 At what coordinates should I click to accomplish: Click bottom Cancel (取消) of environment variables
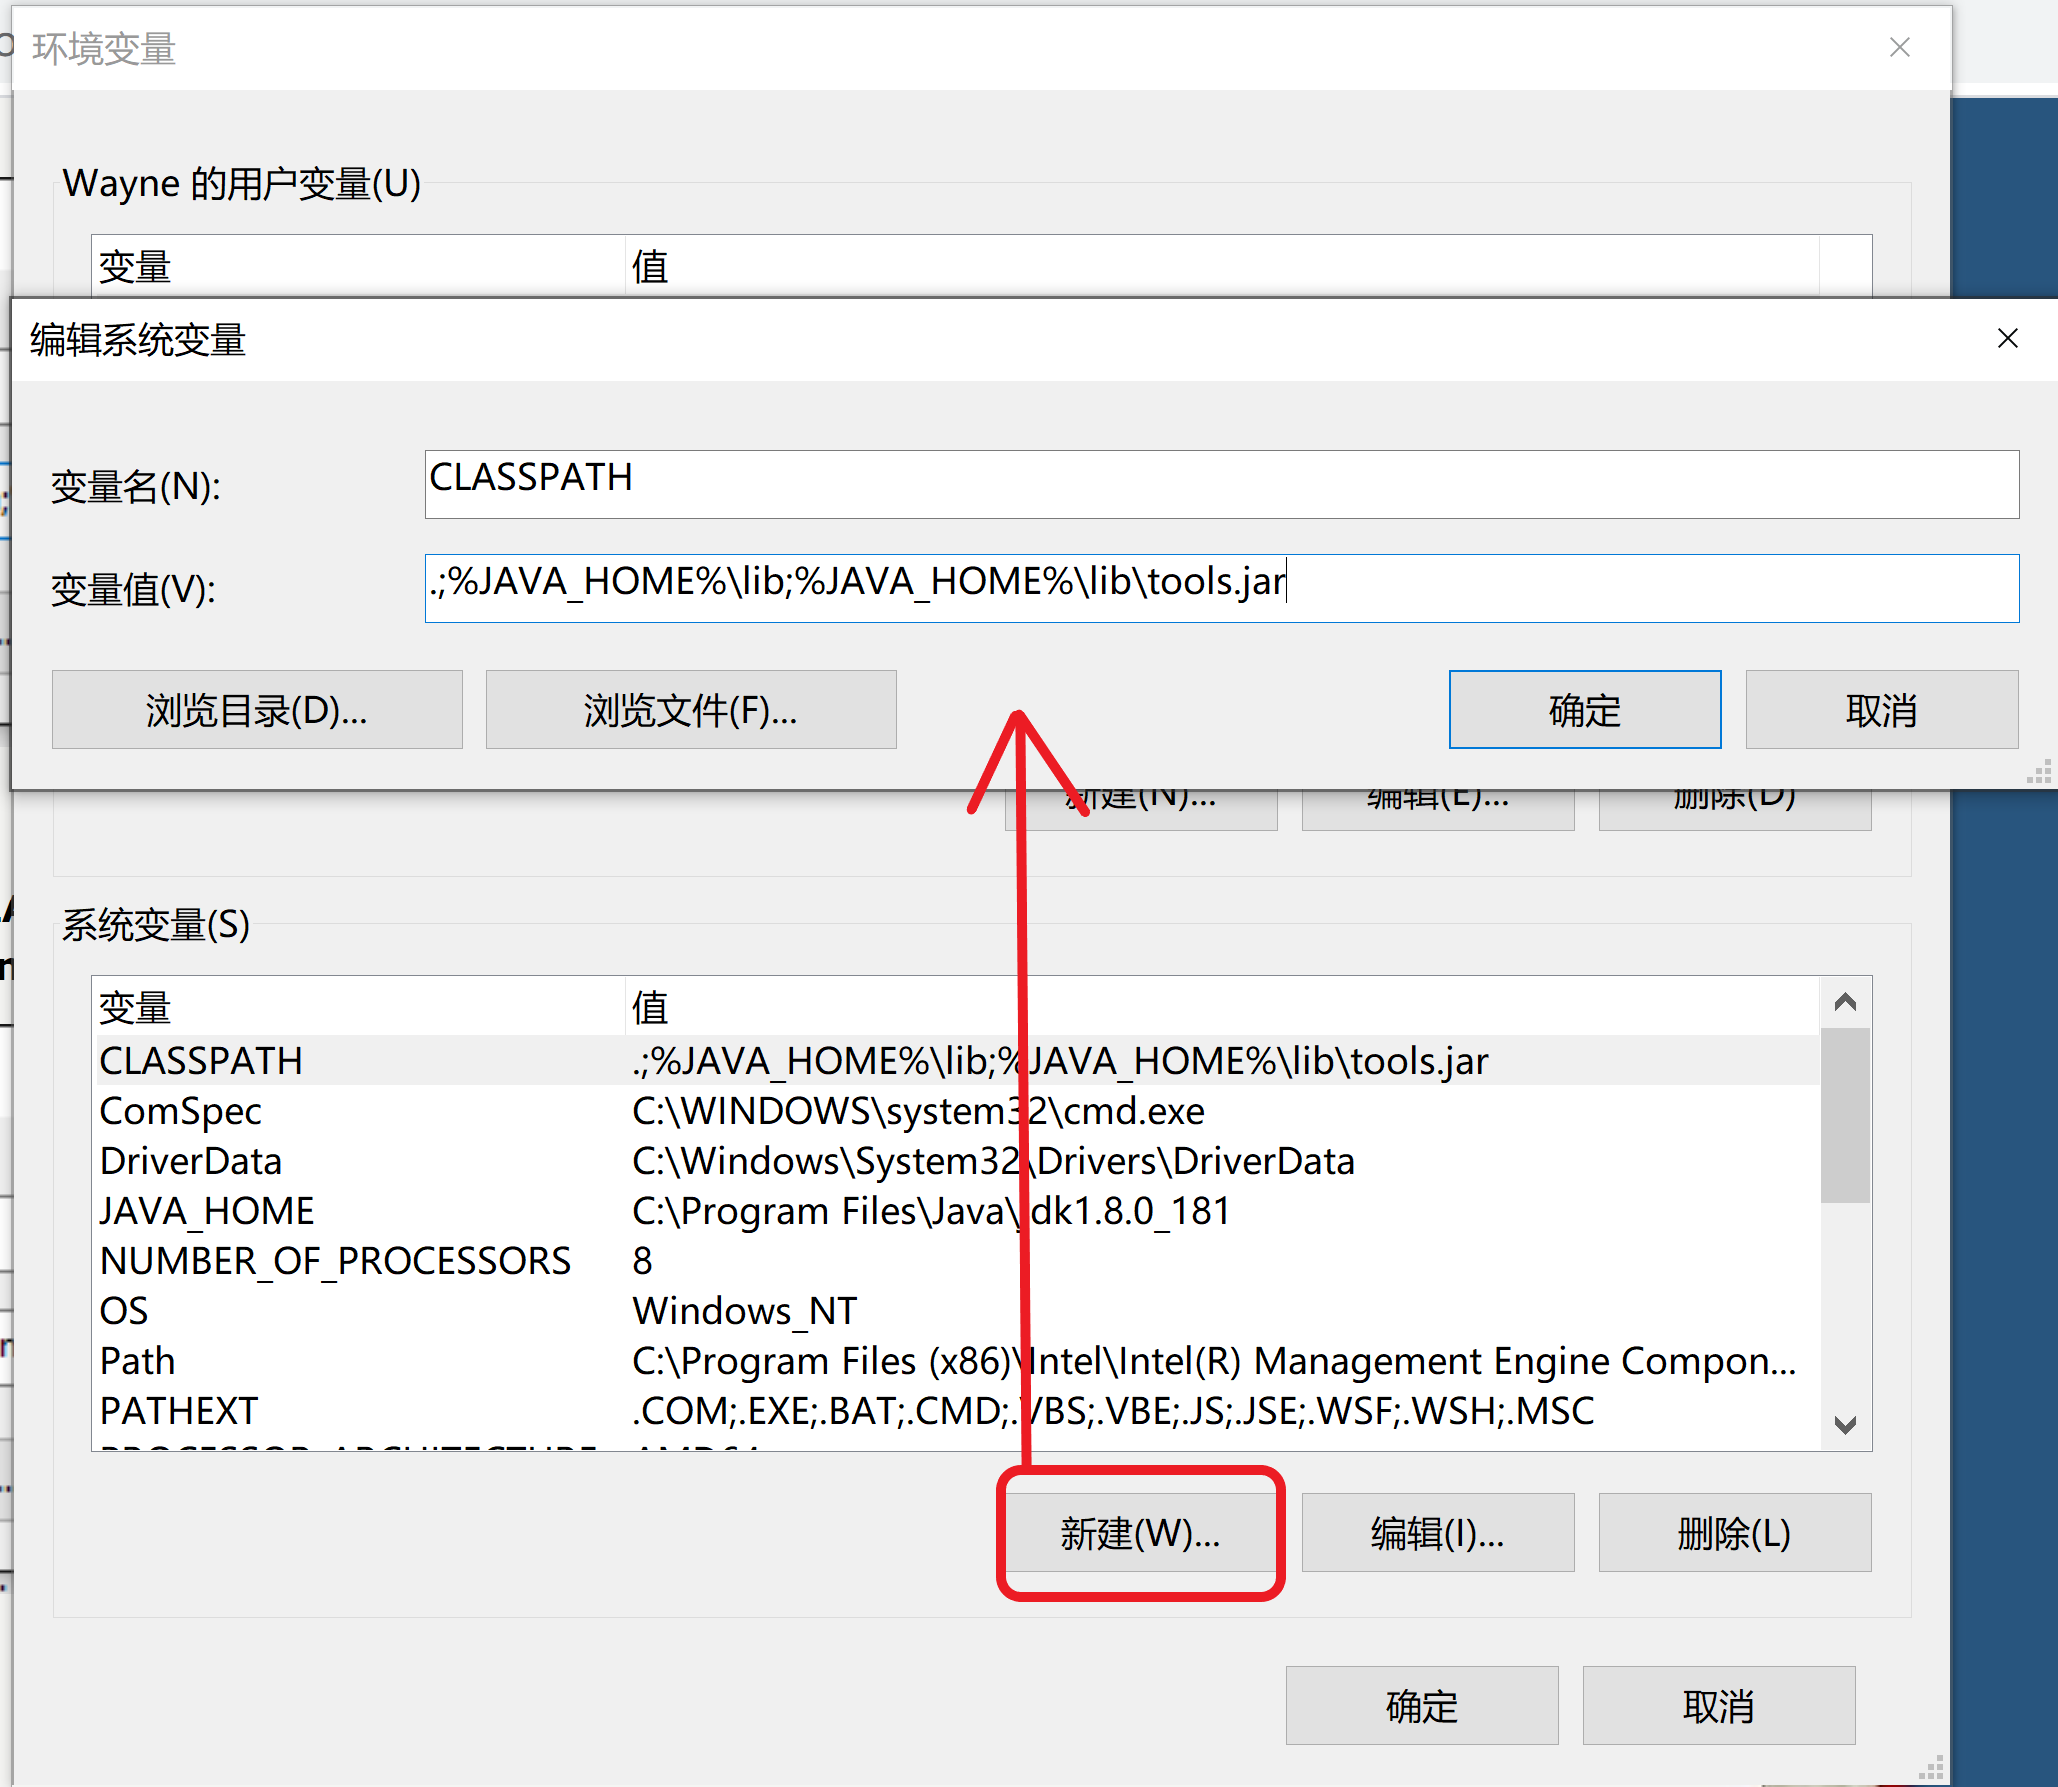coord(1718,1706)
